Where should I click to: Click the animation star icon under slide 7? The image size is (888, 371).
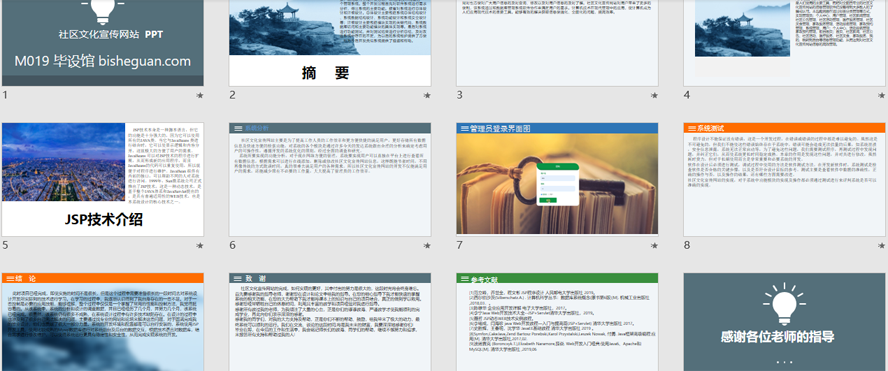click(655, 246)
